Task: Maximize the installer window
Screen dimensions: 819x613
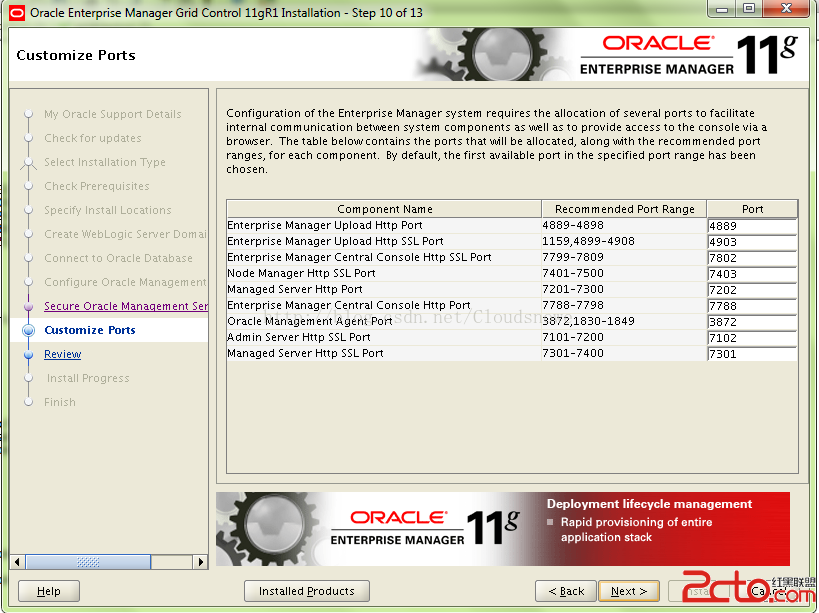Action: click(x=749, y=9)
